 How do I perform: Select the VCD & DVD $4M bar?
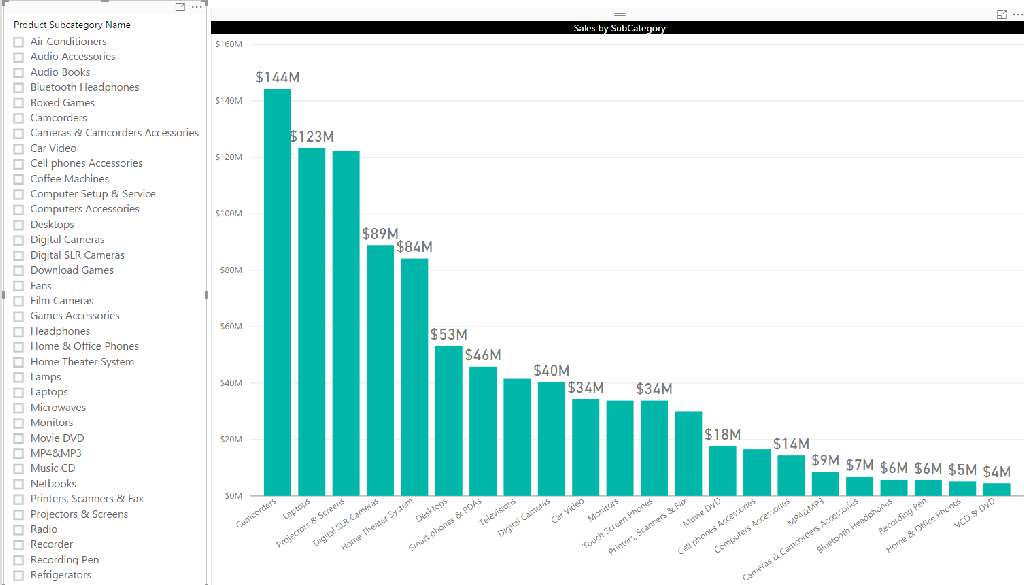coord(997,489)
